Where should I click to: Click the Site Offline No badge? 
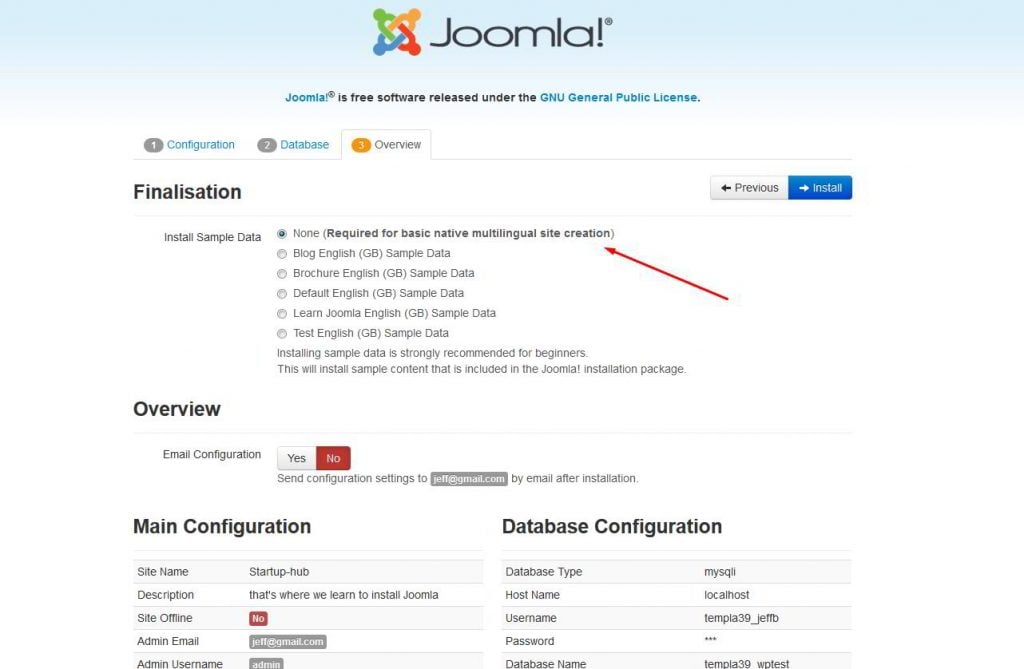pyautogui.click(x=258, y=619)
